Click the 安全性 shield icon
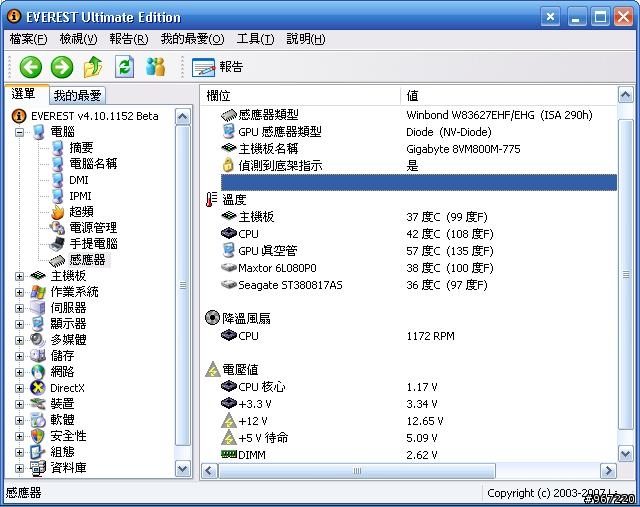 38,436
